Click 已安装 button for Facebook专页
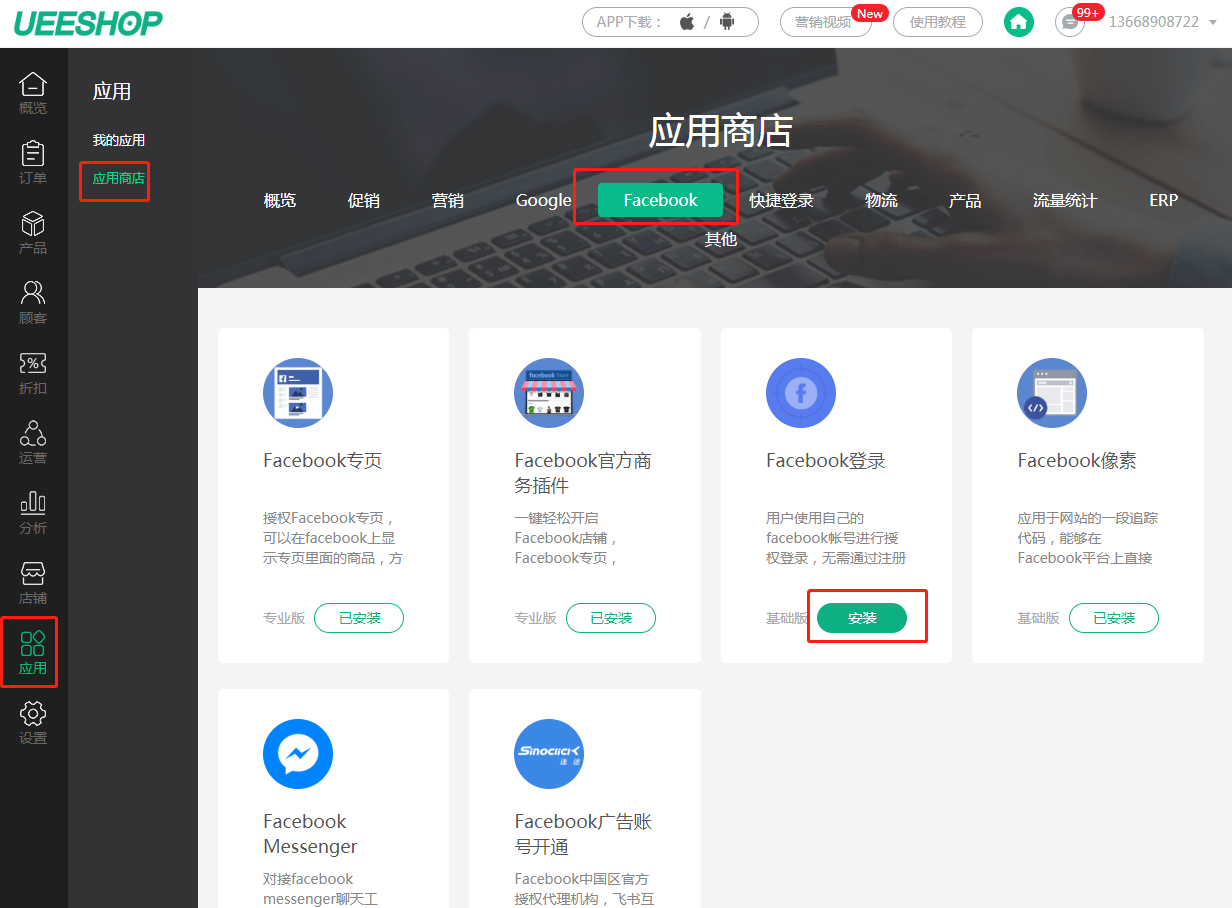The height and width of the screenshot is (908, 1232). point(359,618)
